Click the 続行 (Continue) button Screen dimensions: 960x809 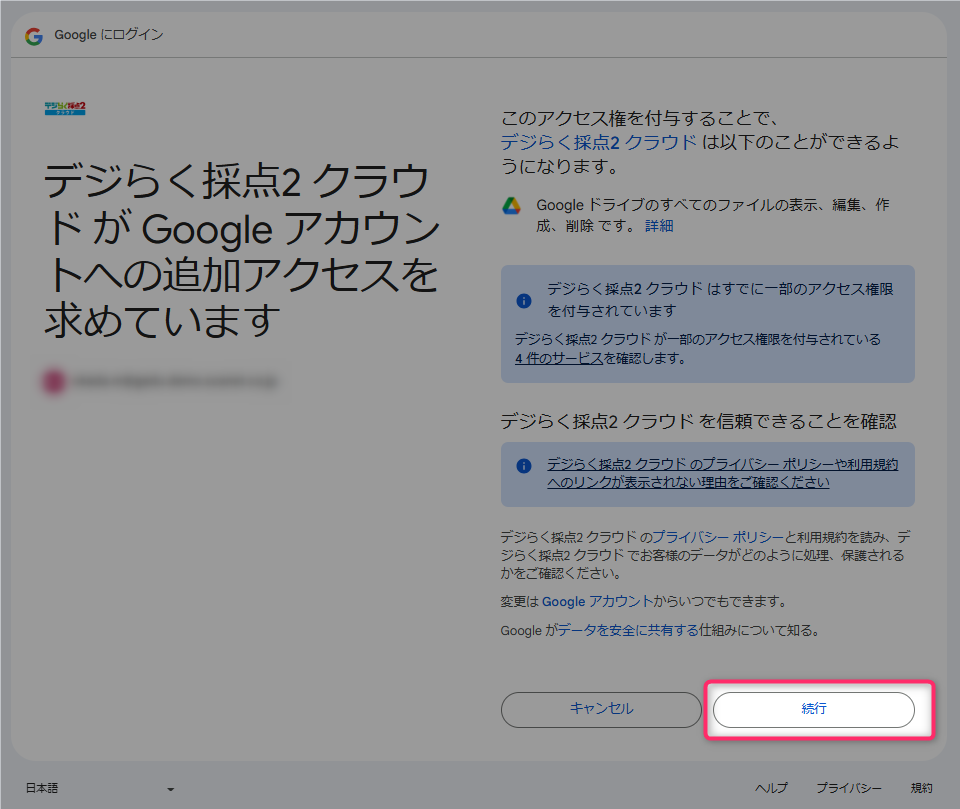813,709
